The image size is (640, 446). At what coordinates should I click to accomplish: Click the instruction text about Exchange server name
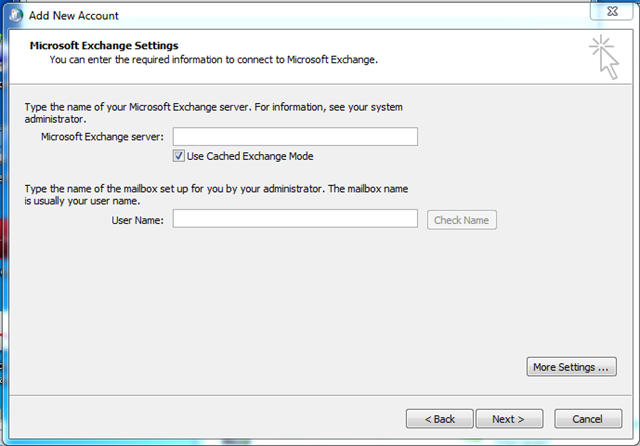[x=213, y=113]
